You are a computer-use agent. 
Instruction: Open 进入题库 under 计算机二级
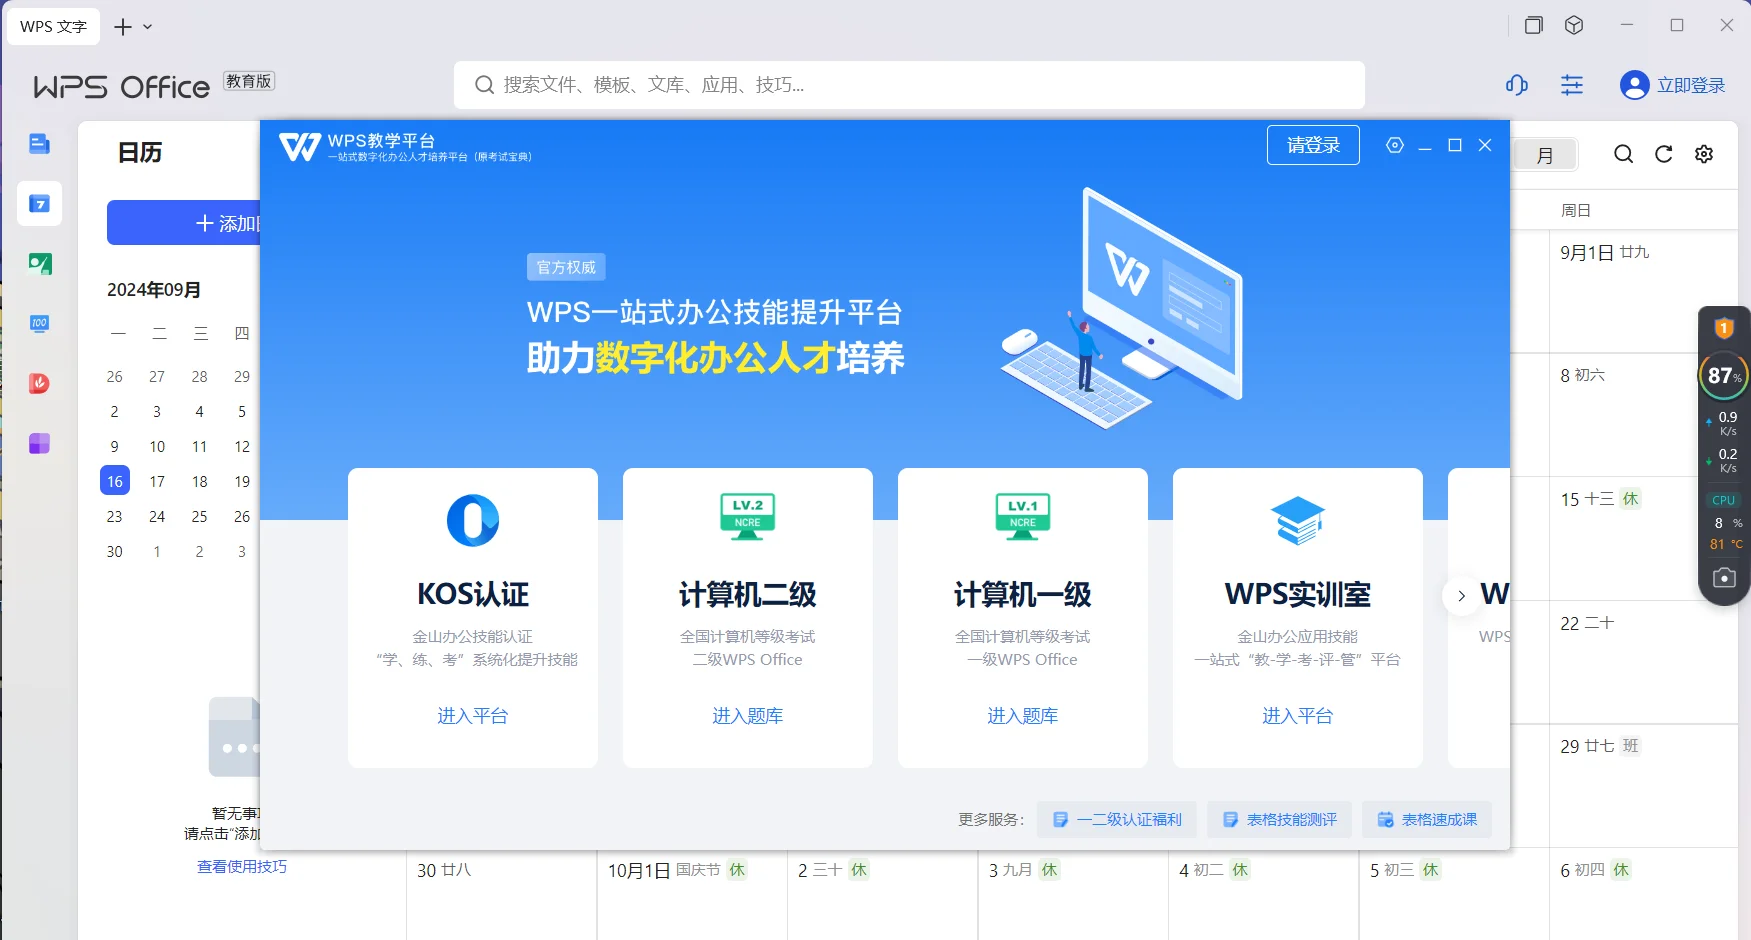[x=748, y=716]
